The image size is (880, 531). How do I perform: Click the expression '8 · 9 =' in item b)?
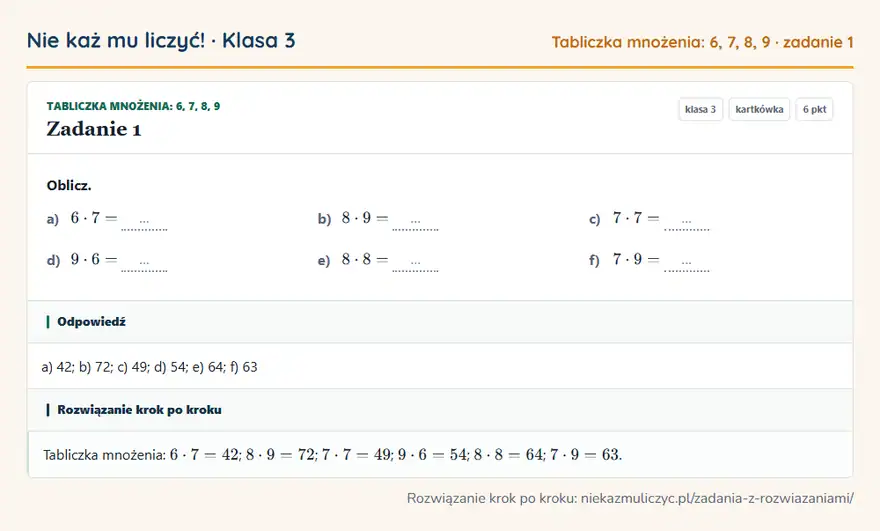[x=365, y=218]
